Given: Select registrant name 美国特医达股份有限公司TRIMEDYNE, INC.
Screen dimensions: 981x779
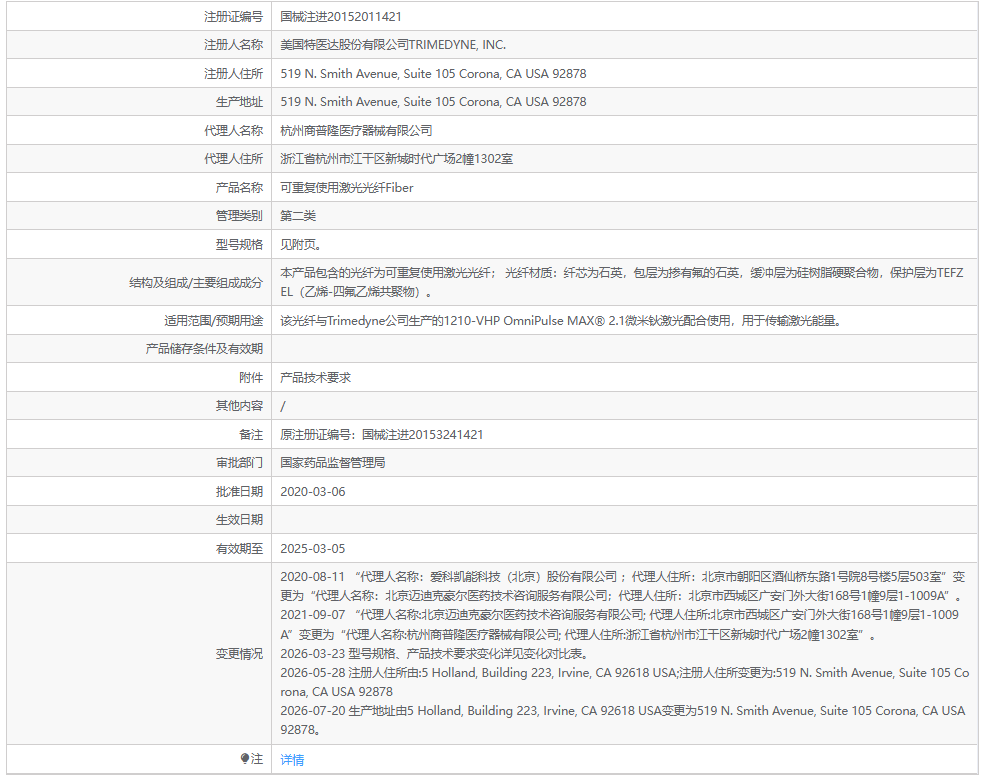Looking at the screenshot, I should tap(393, 45).
